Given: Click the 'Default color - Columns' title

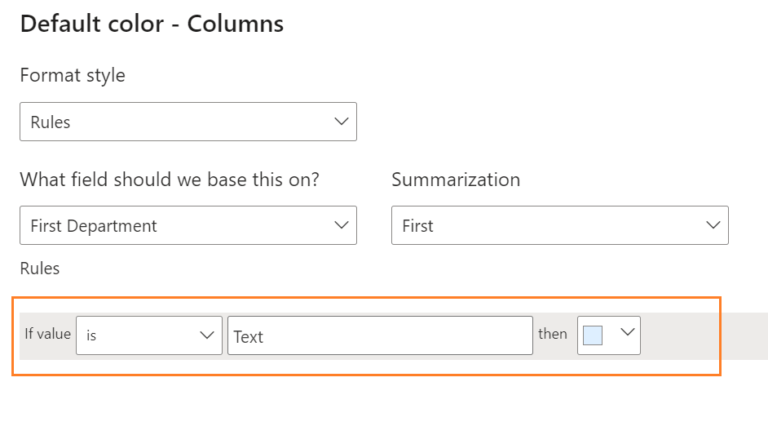Looking at the screenshot, I should 152,24.
